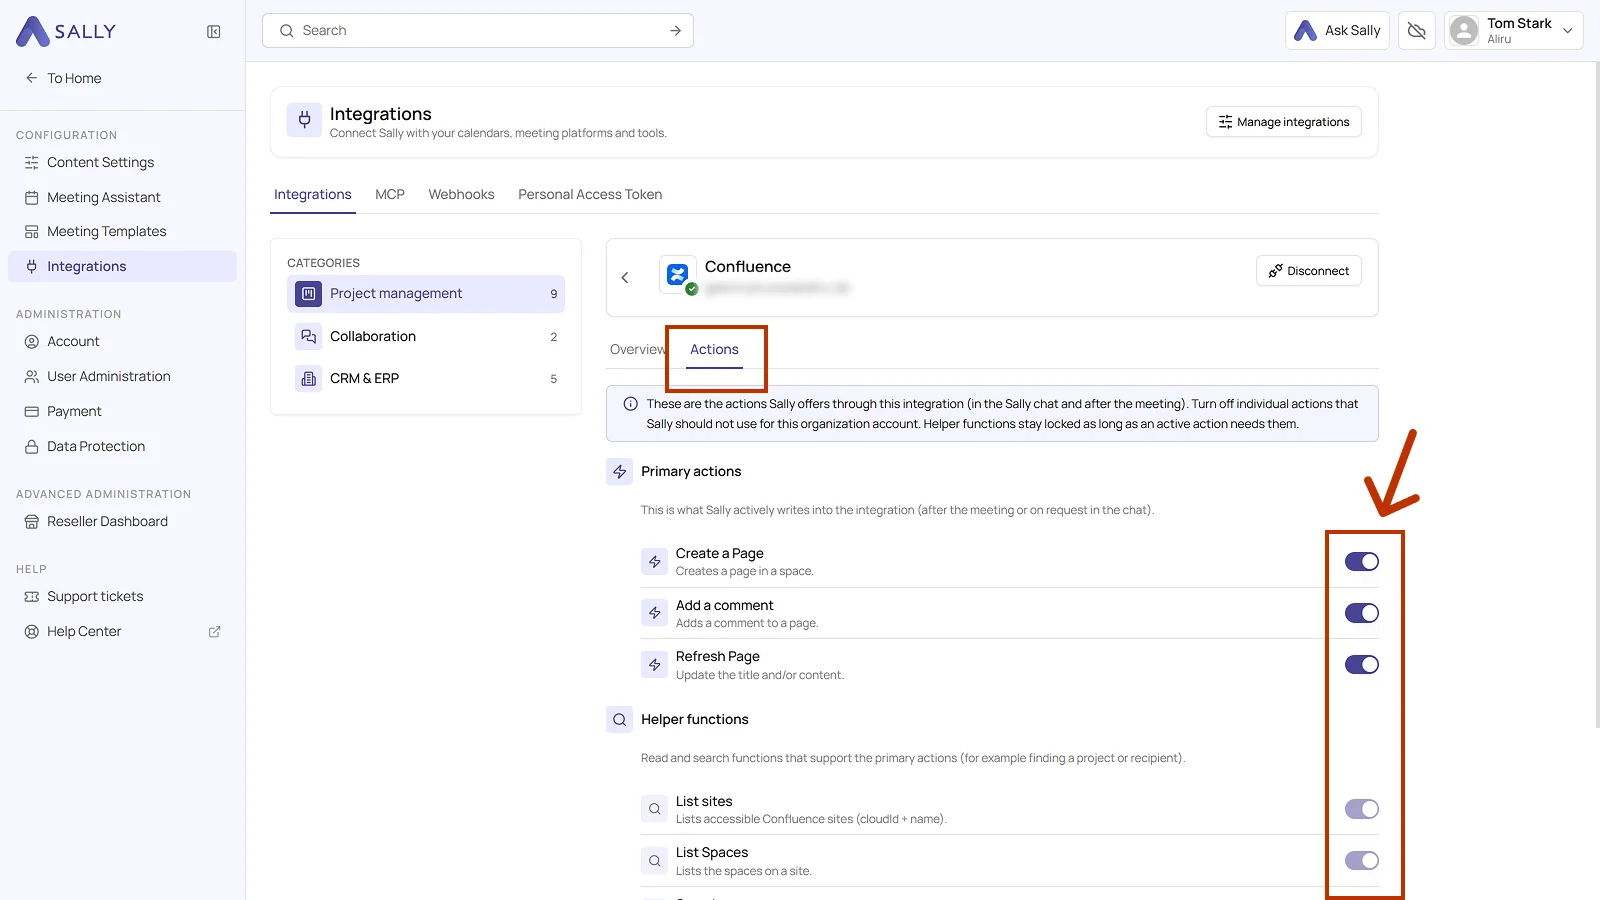Screen dimensions: 1600x900
Task: Open the Tom Stark account dropdown
Action: (x=1514, y=31)
